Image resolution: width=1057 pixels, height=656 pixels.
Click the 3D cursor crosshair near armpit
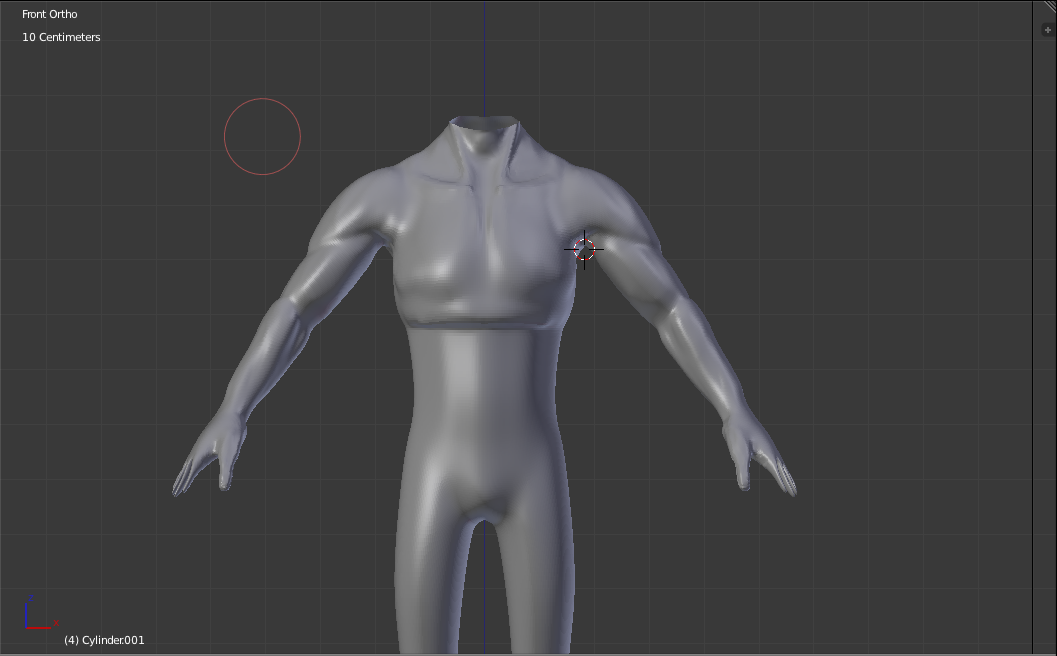point(584,249)
